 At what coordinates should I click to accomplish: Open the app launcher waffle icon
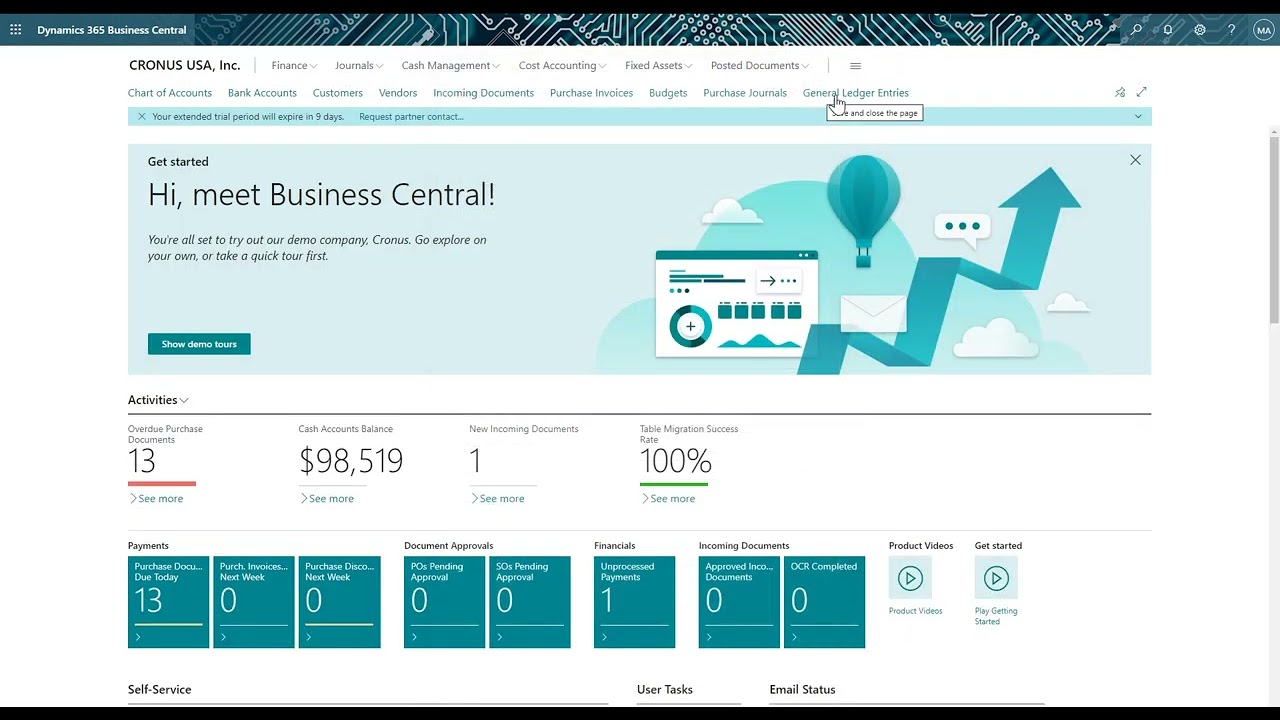pyautogui.click(x=15, y=30)
